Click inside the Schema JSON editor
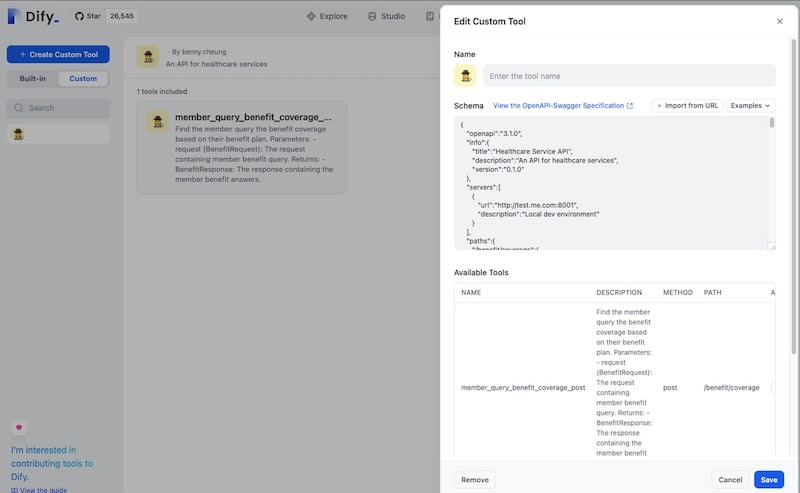800x493 pixels. click(611, 183)
